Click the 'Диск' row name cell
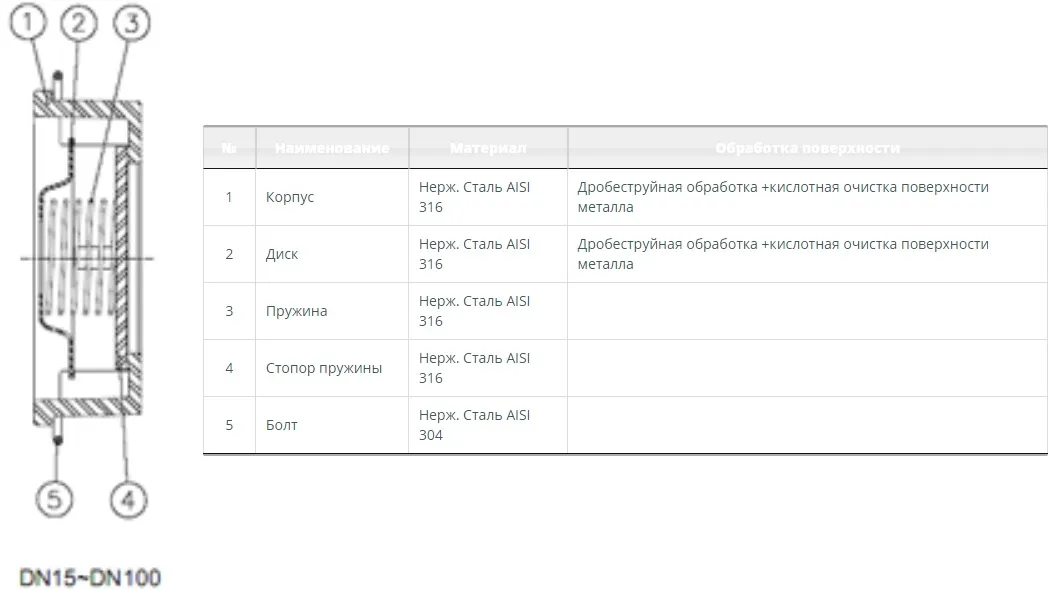1051x590 pixels. click(332, 254)
